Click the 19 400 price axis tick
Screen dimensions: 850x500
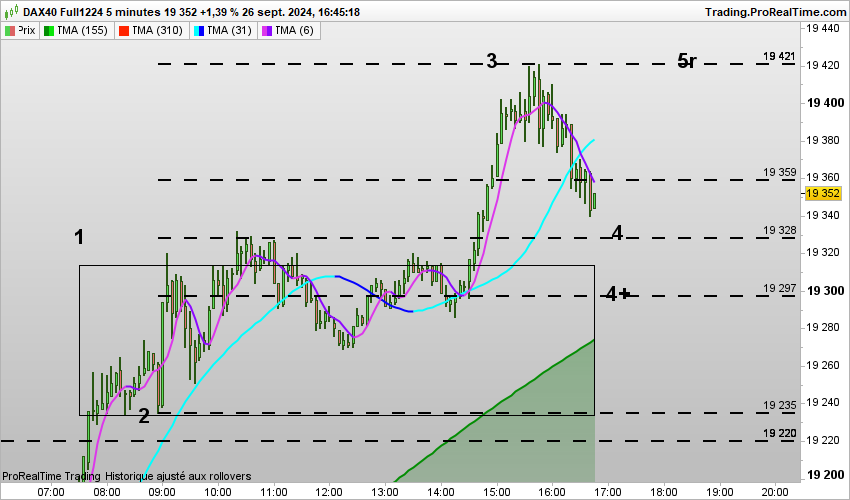pos(825,103)
